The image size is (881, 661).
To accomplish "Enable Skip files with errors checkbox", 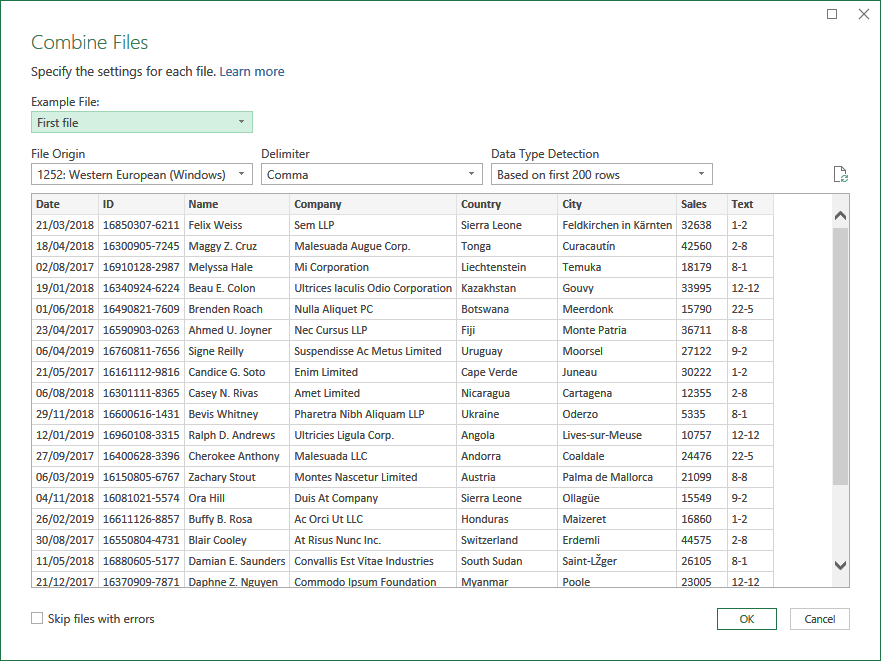I will [37, 618].
